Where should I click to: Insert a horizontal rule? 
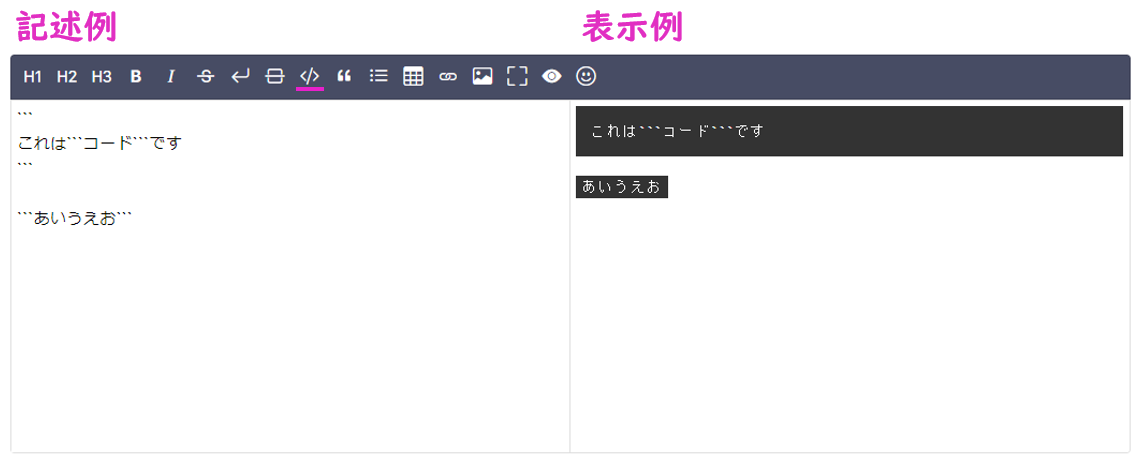tap(275, 76)
